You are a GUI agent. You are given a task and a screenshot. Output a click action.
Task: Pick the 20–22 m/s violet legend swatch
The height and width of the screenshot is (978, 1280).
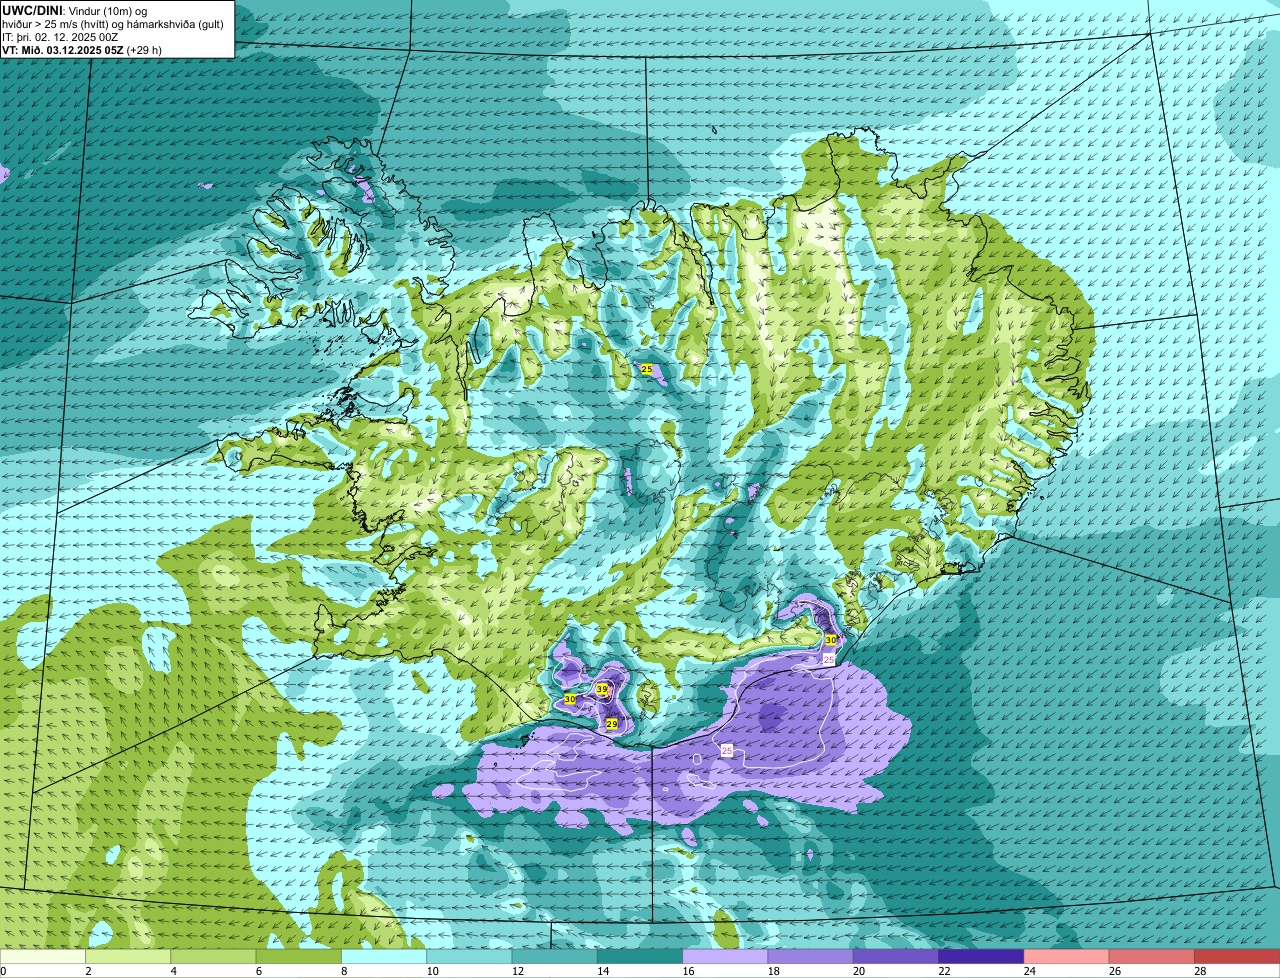pyautogui.click(x=896, y=957)
